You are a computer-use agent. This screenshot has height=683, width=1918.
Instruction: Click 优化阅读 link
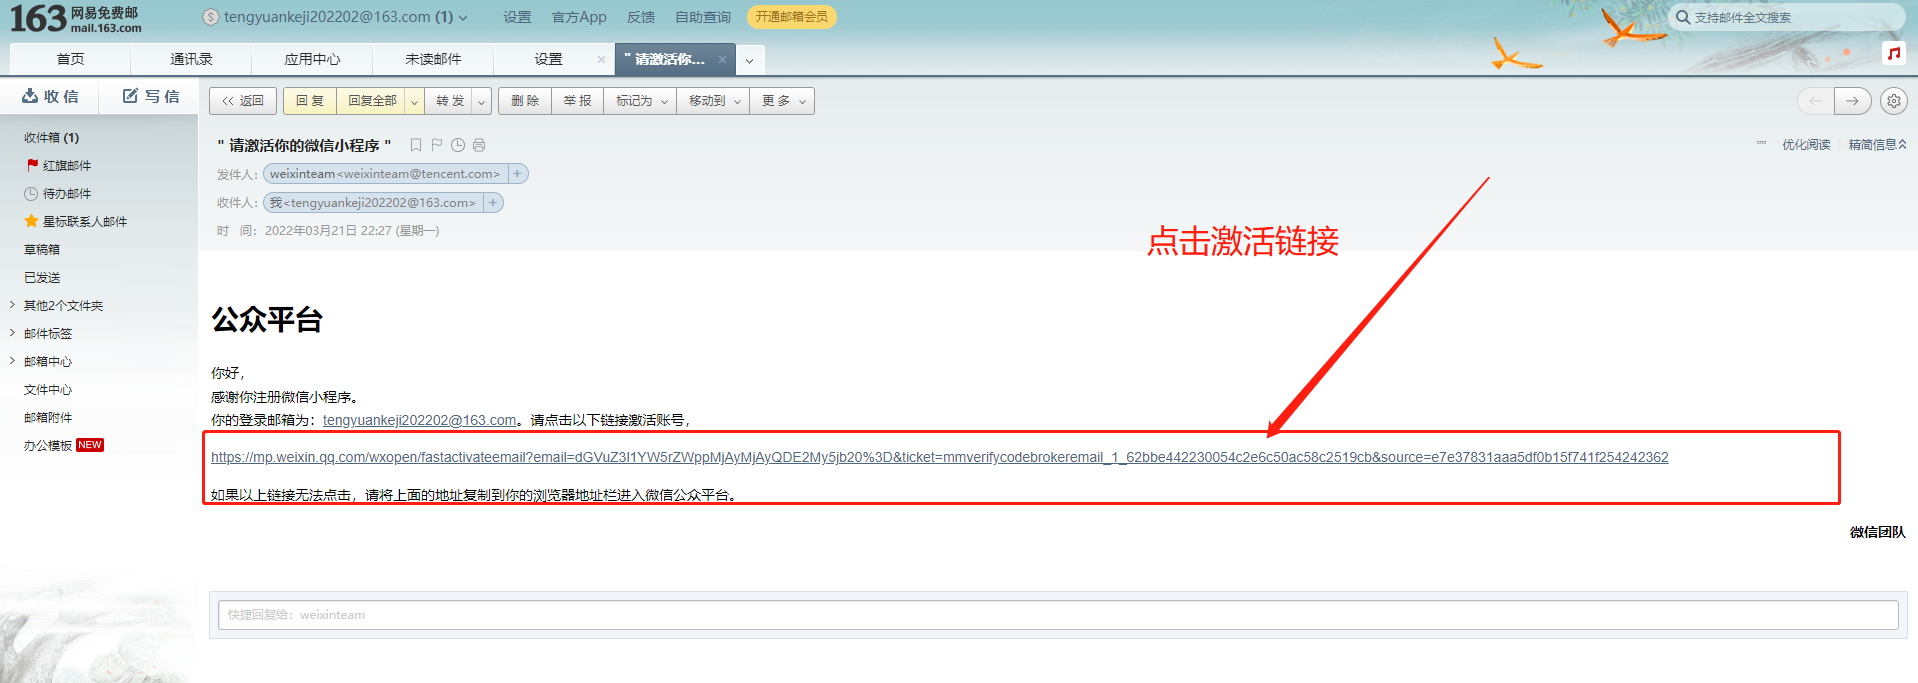coord(1806,145)
